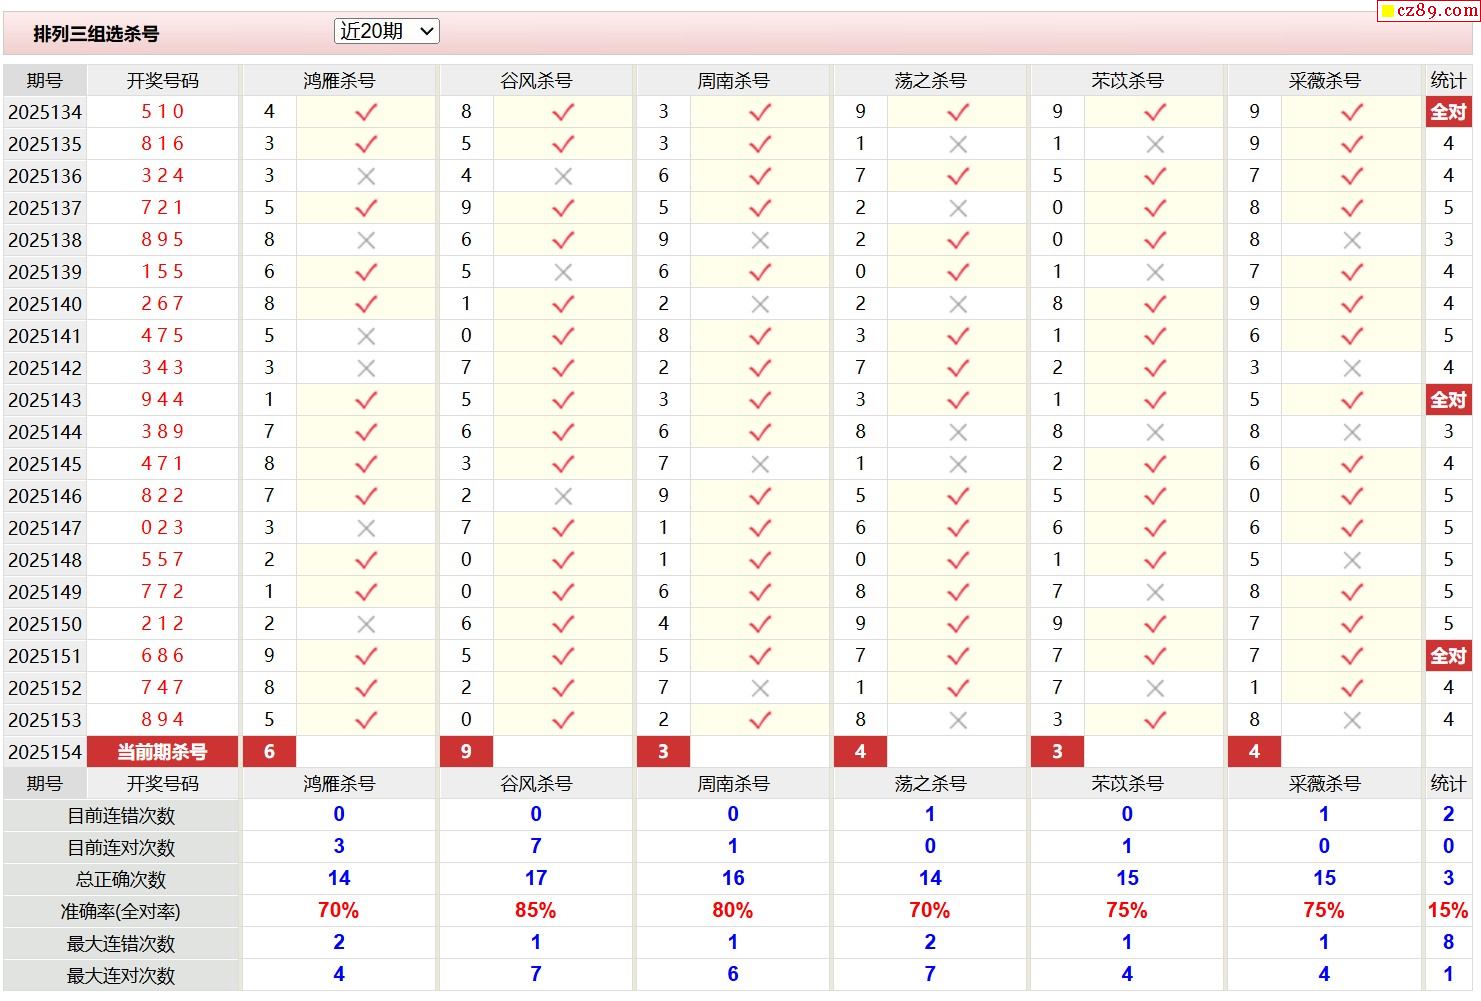Click the 15% all-correct rate value

pos(1448,911)
